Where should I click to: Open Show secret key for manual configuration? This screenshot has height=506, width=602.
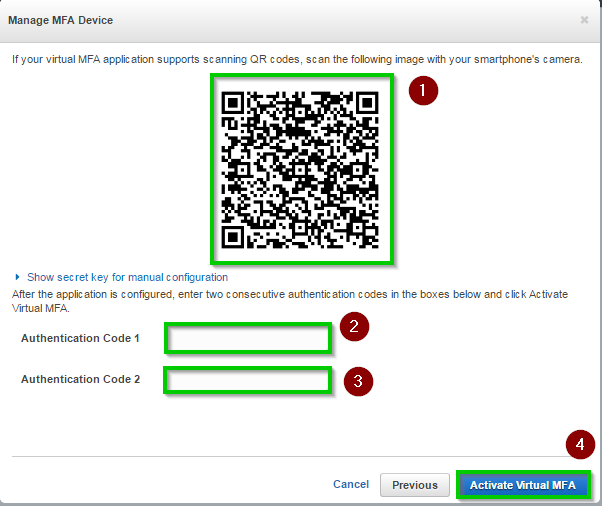click(127, 277)
